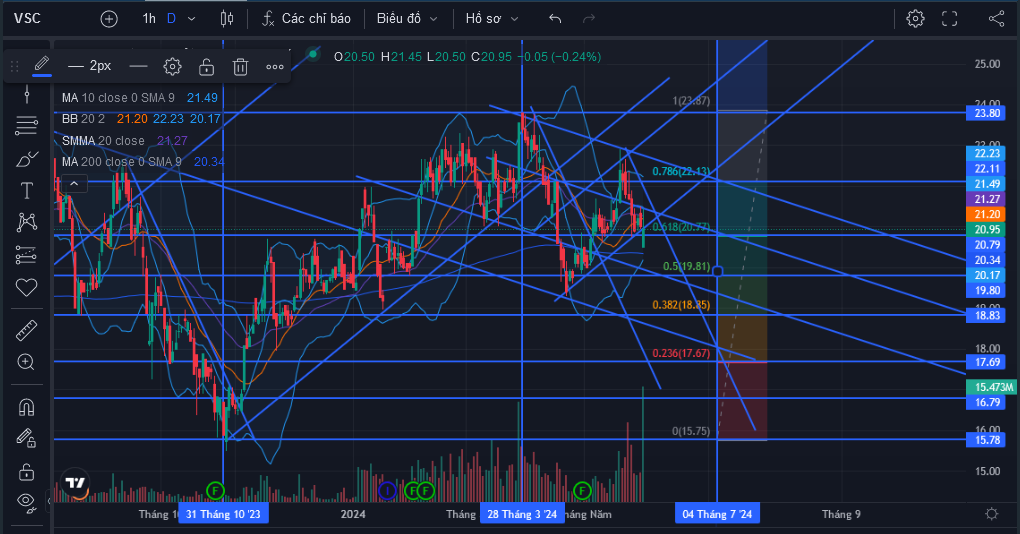Viewport: 1020px width, 534px height.
Task: Click the 0.786(22.13) Fibonacci level label
Action: [x=681, y=171]
